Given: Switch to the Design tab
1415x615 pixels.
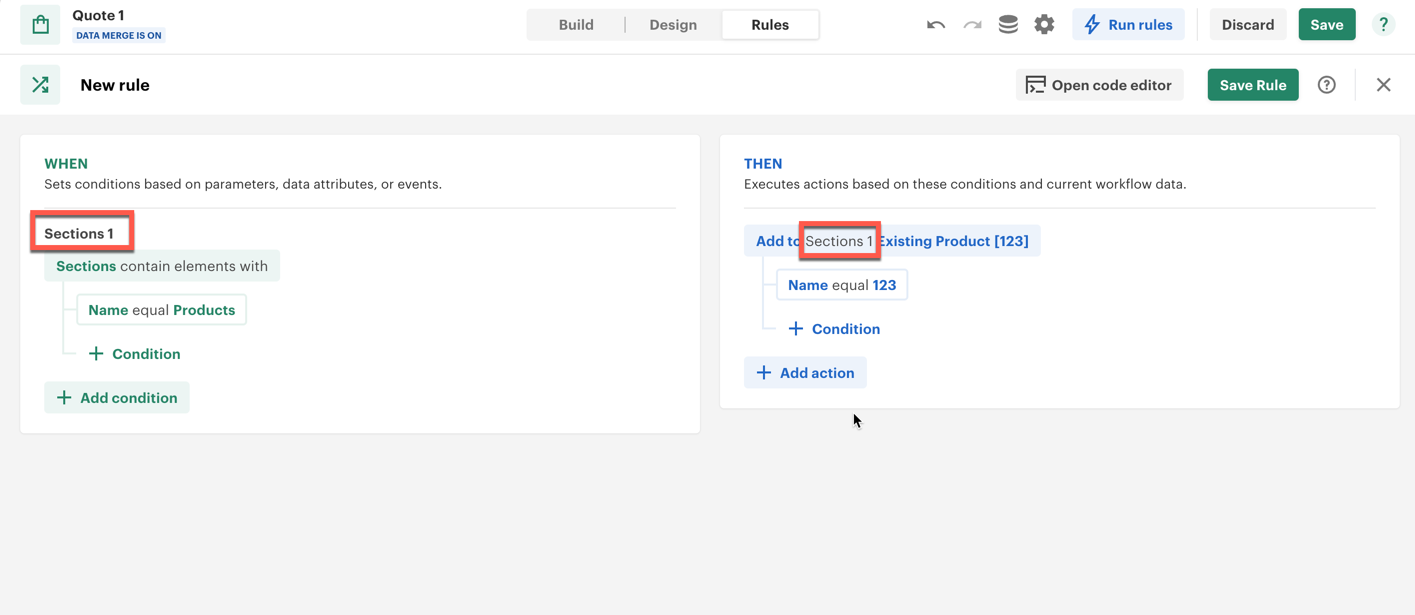Looking at the screenshot, I should tap(673, 25).
